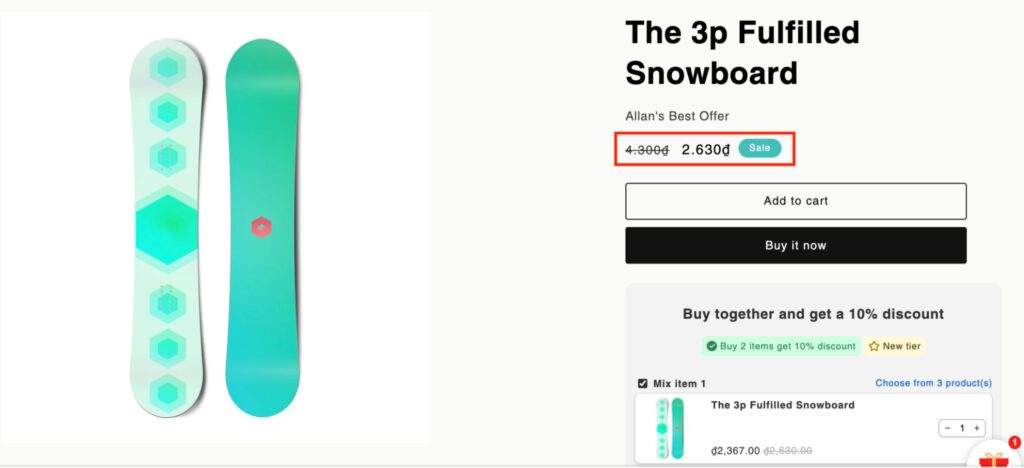Image resolution: width=1024 pixels, height=468 pixels.
Task: Click the quantity field showing 1
Action: click(x=962, y=428)
